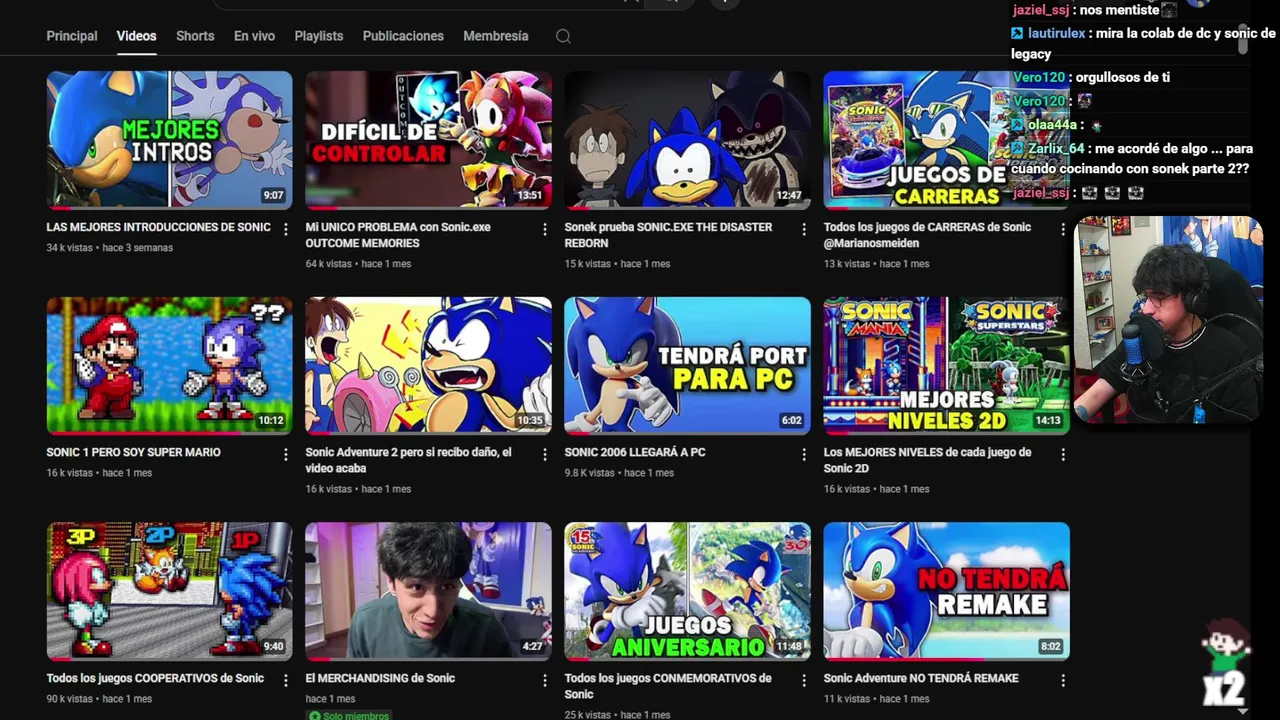This screenshot has height=720, width=1280.
Task: Click the chat scrollbar thumb
Action: [1243, 40]
